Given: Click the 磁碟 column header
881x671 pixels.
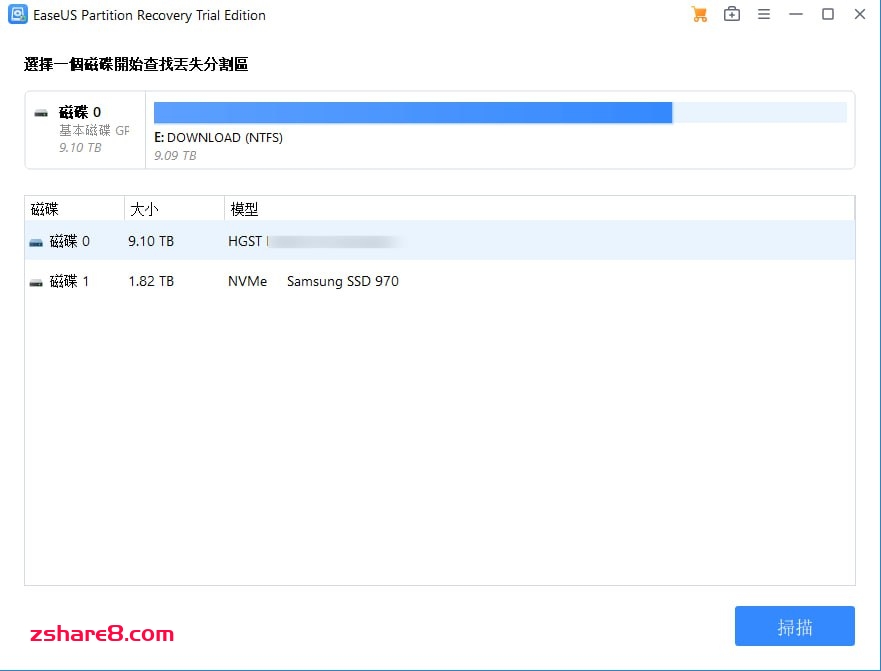Looking at the screenshot, I should [45, 208].
